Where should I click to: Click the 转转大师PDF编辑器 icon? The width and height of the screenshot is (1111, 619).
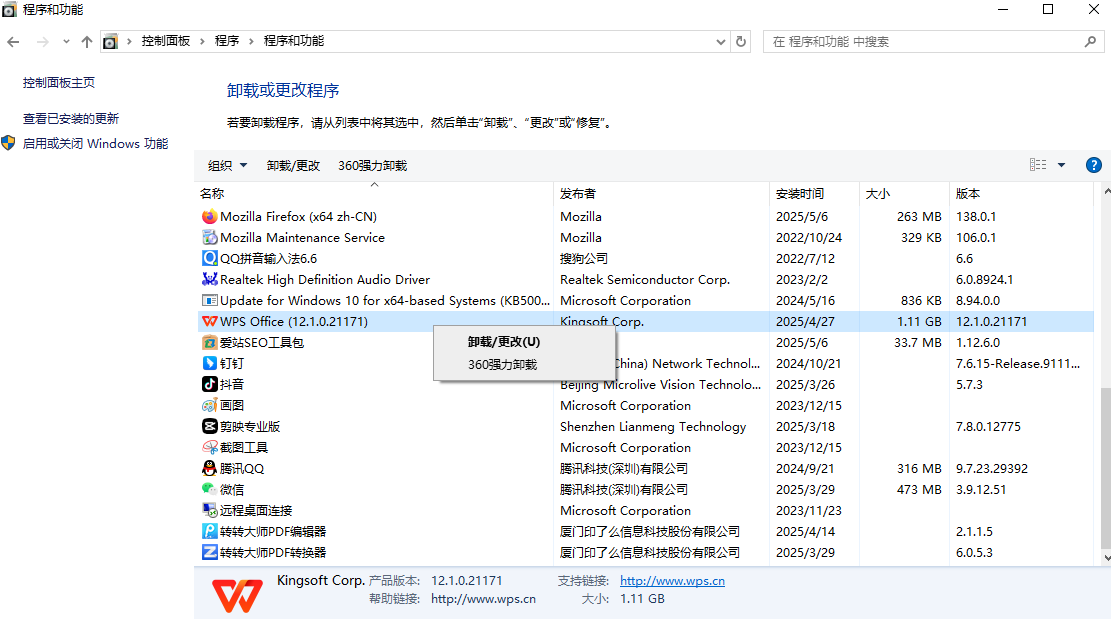pos(210,531)
